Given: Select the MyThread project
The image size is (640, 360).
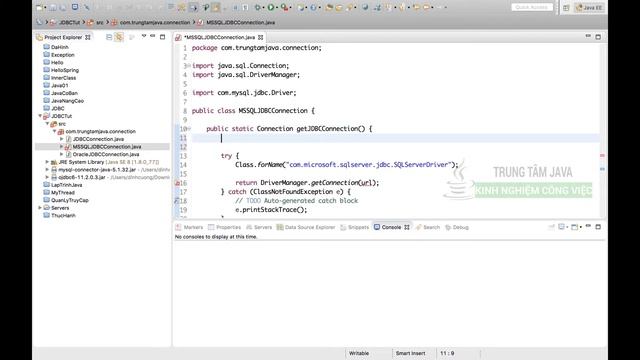Looking at the screenshot, I should pos(62,193).
